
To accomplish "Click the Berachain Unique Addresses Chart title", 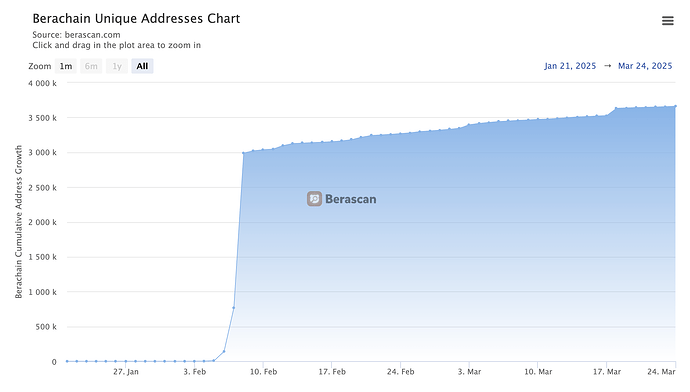I will [x=136, y=18].
